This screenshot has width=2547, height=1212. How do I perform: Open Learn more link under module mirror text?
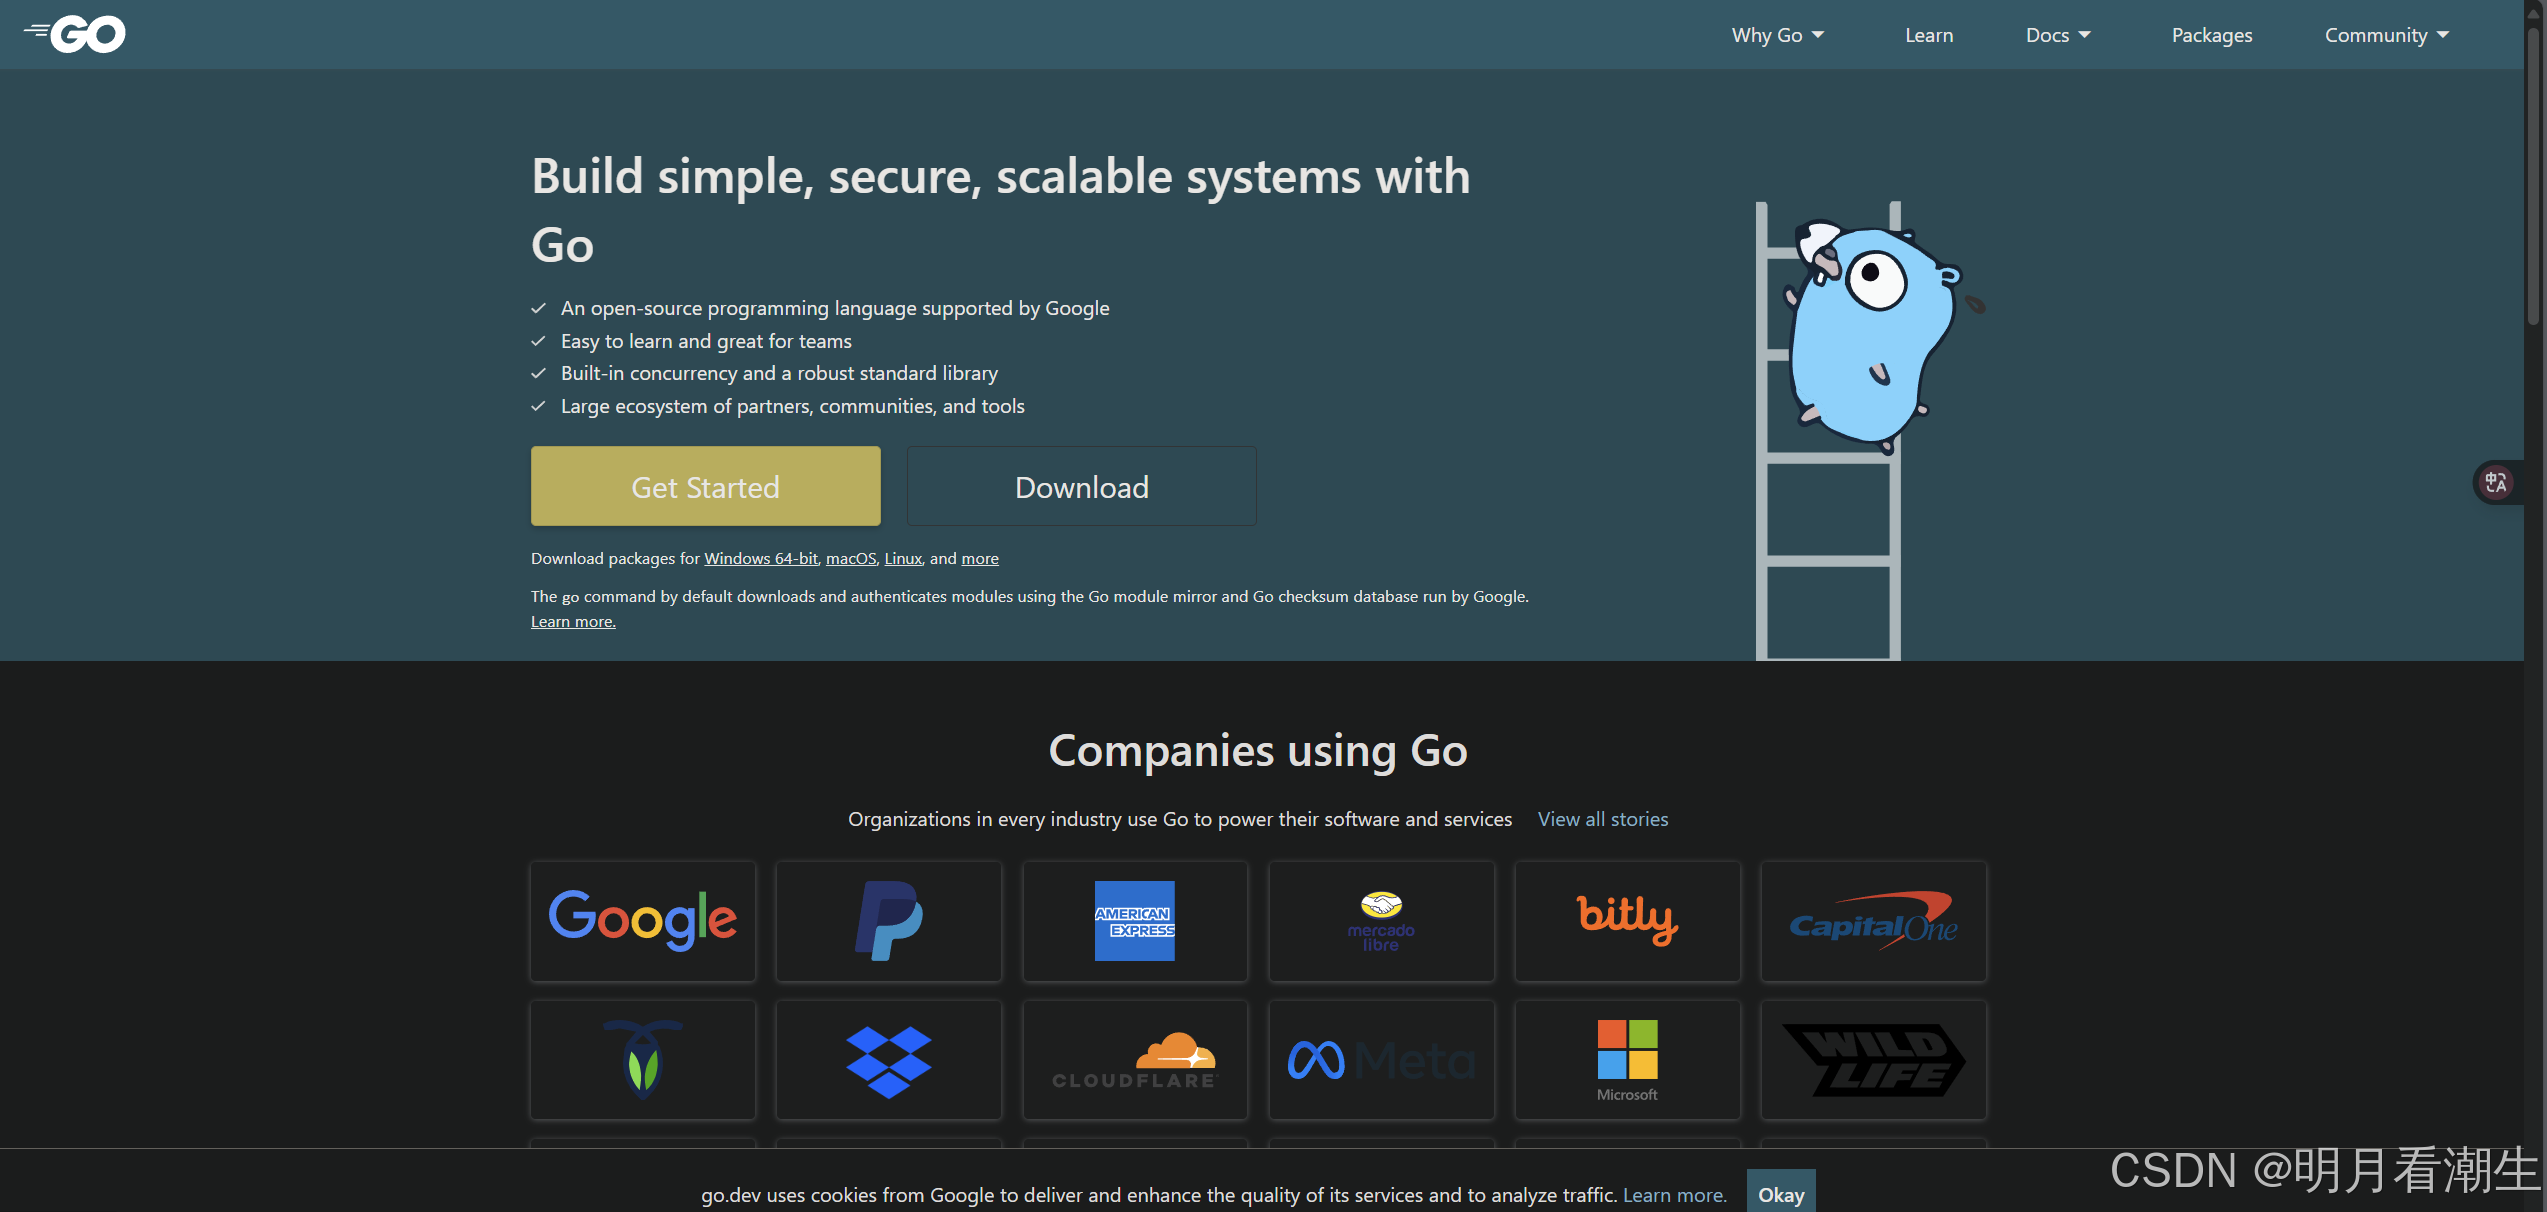tap(573, 621)
